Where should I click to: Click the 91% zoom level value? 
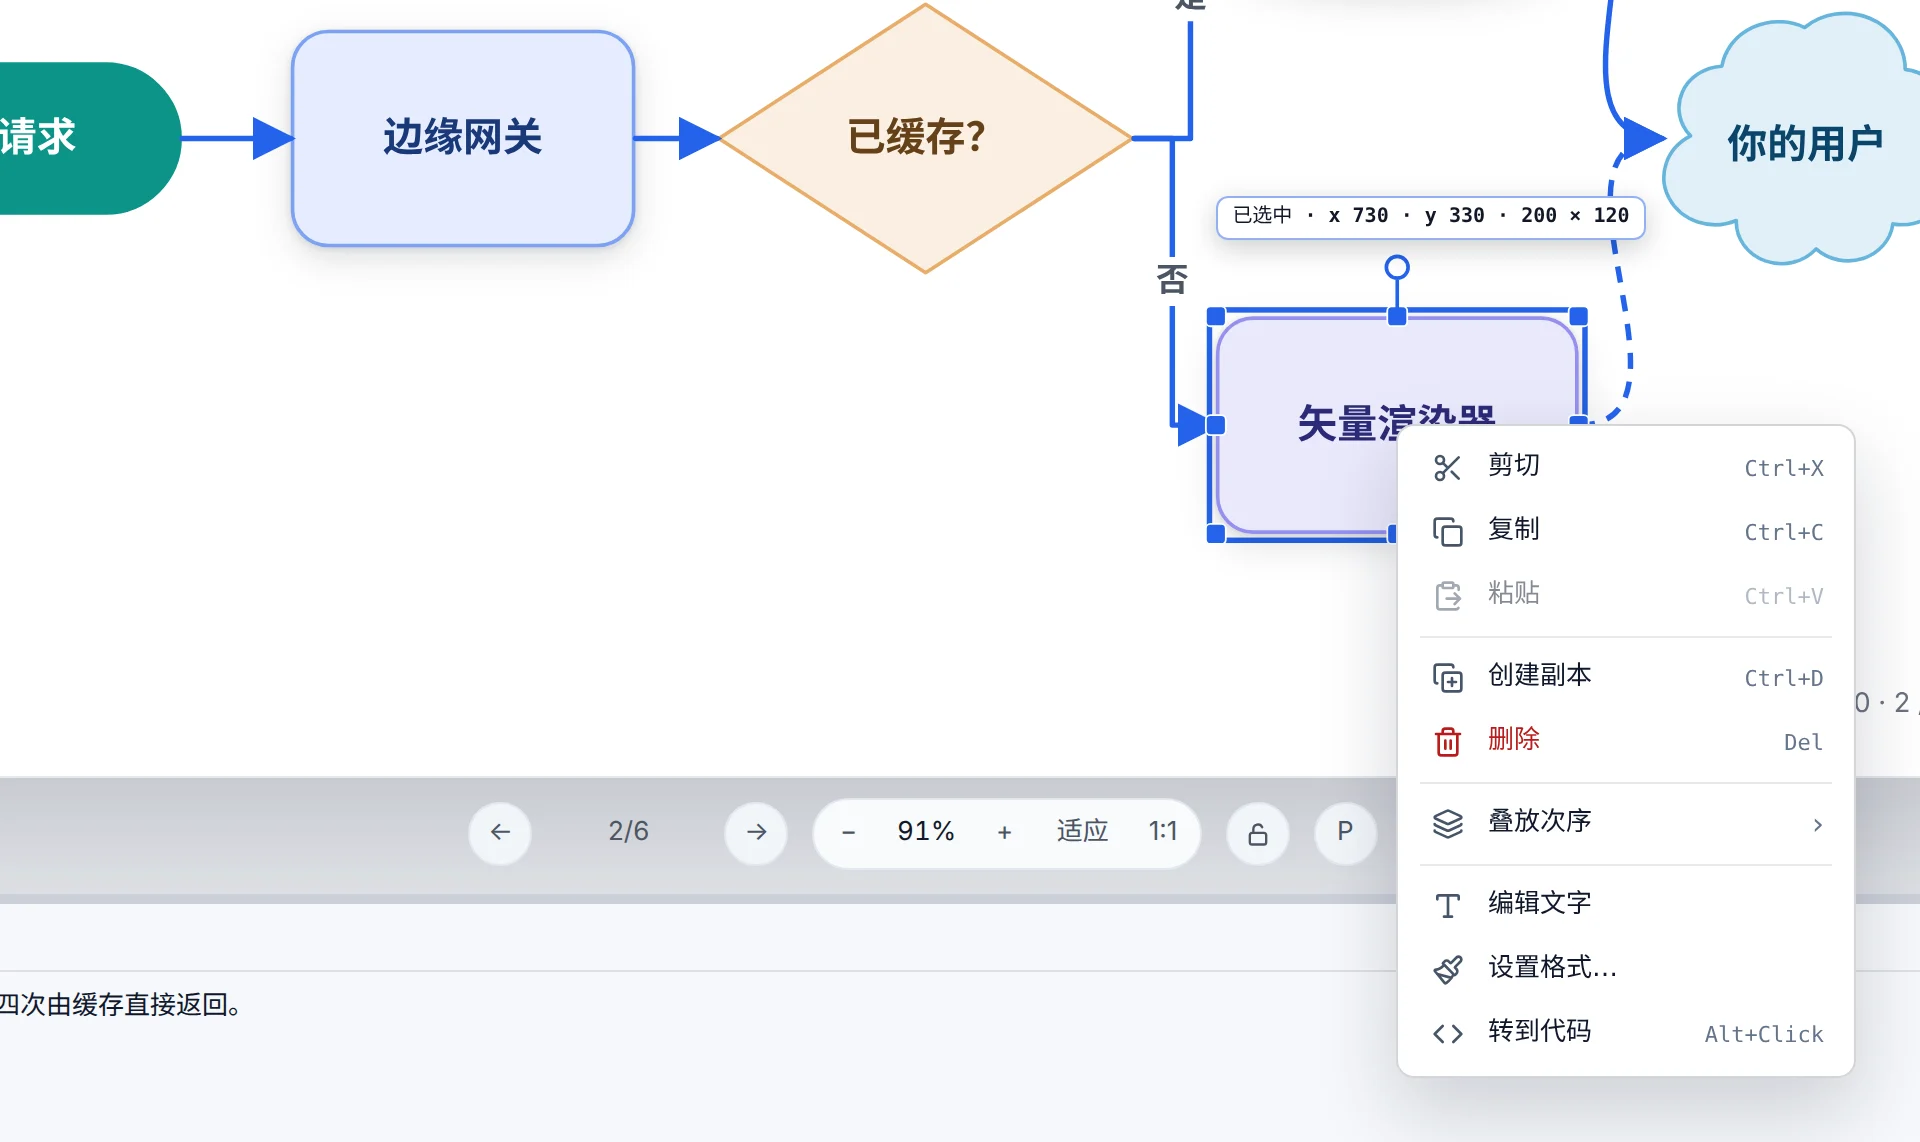click(926, 831)
